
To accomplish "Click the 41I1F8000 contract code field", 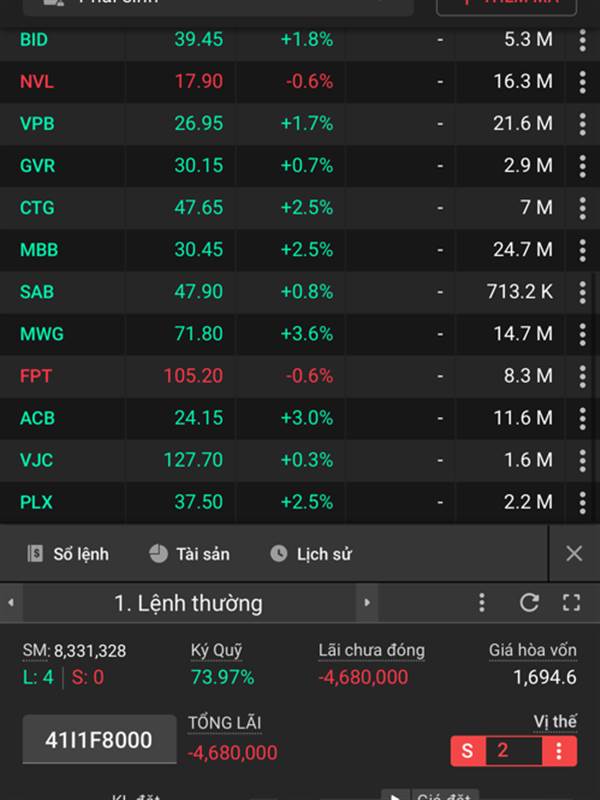I will [99, 740].
